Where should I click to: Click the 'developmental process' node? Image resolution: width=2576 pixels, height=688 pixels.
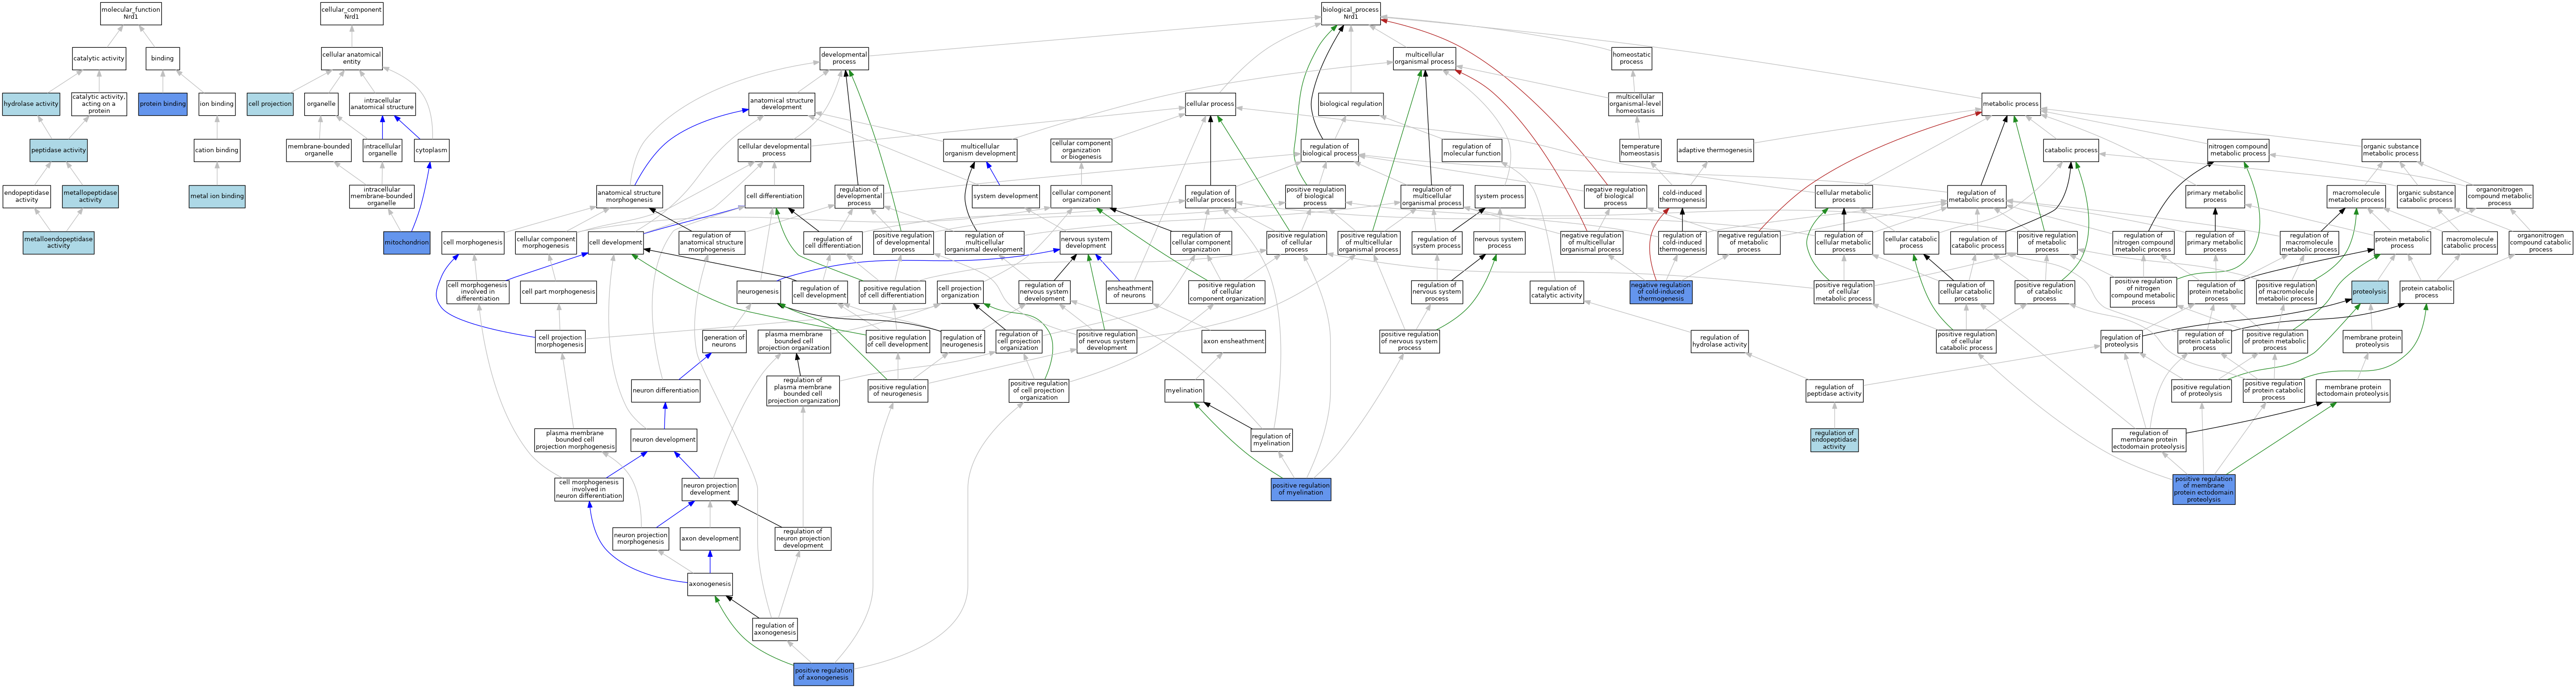pos(844,58)
